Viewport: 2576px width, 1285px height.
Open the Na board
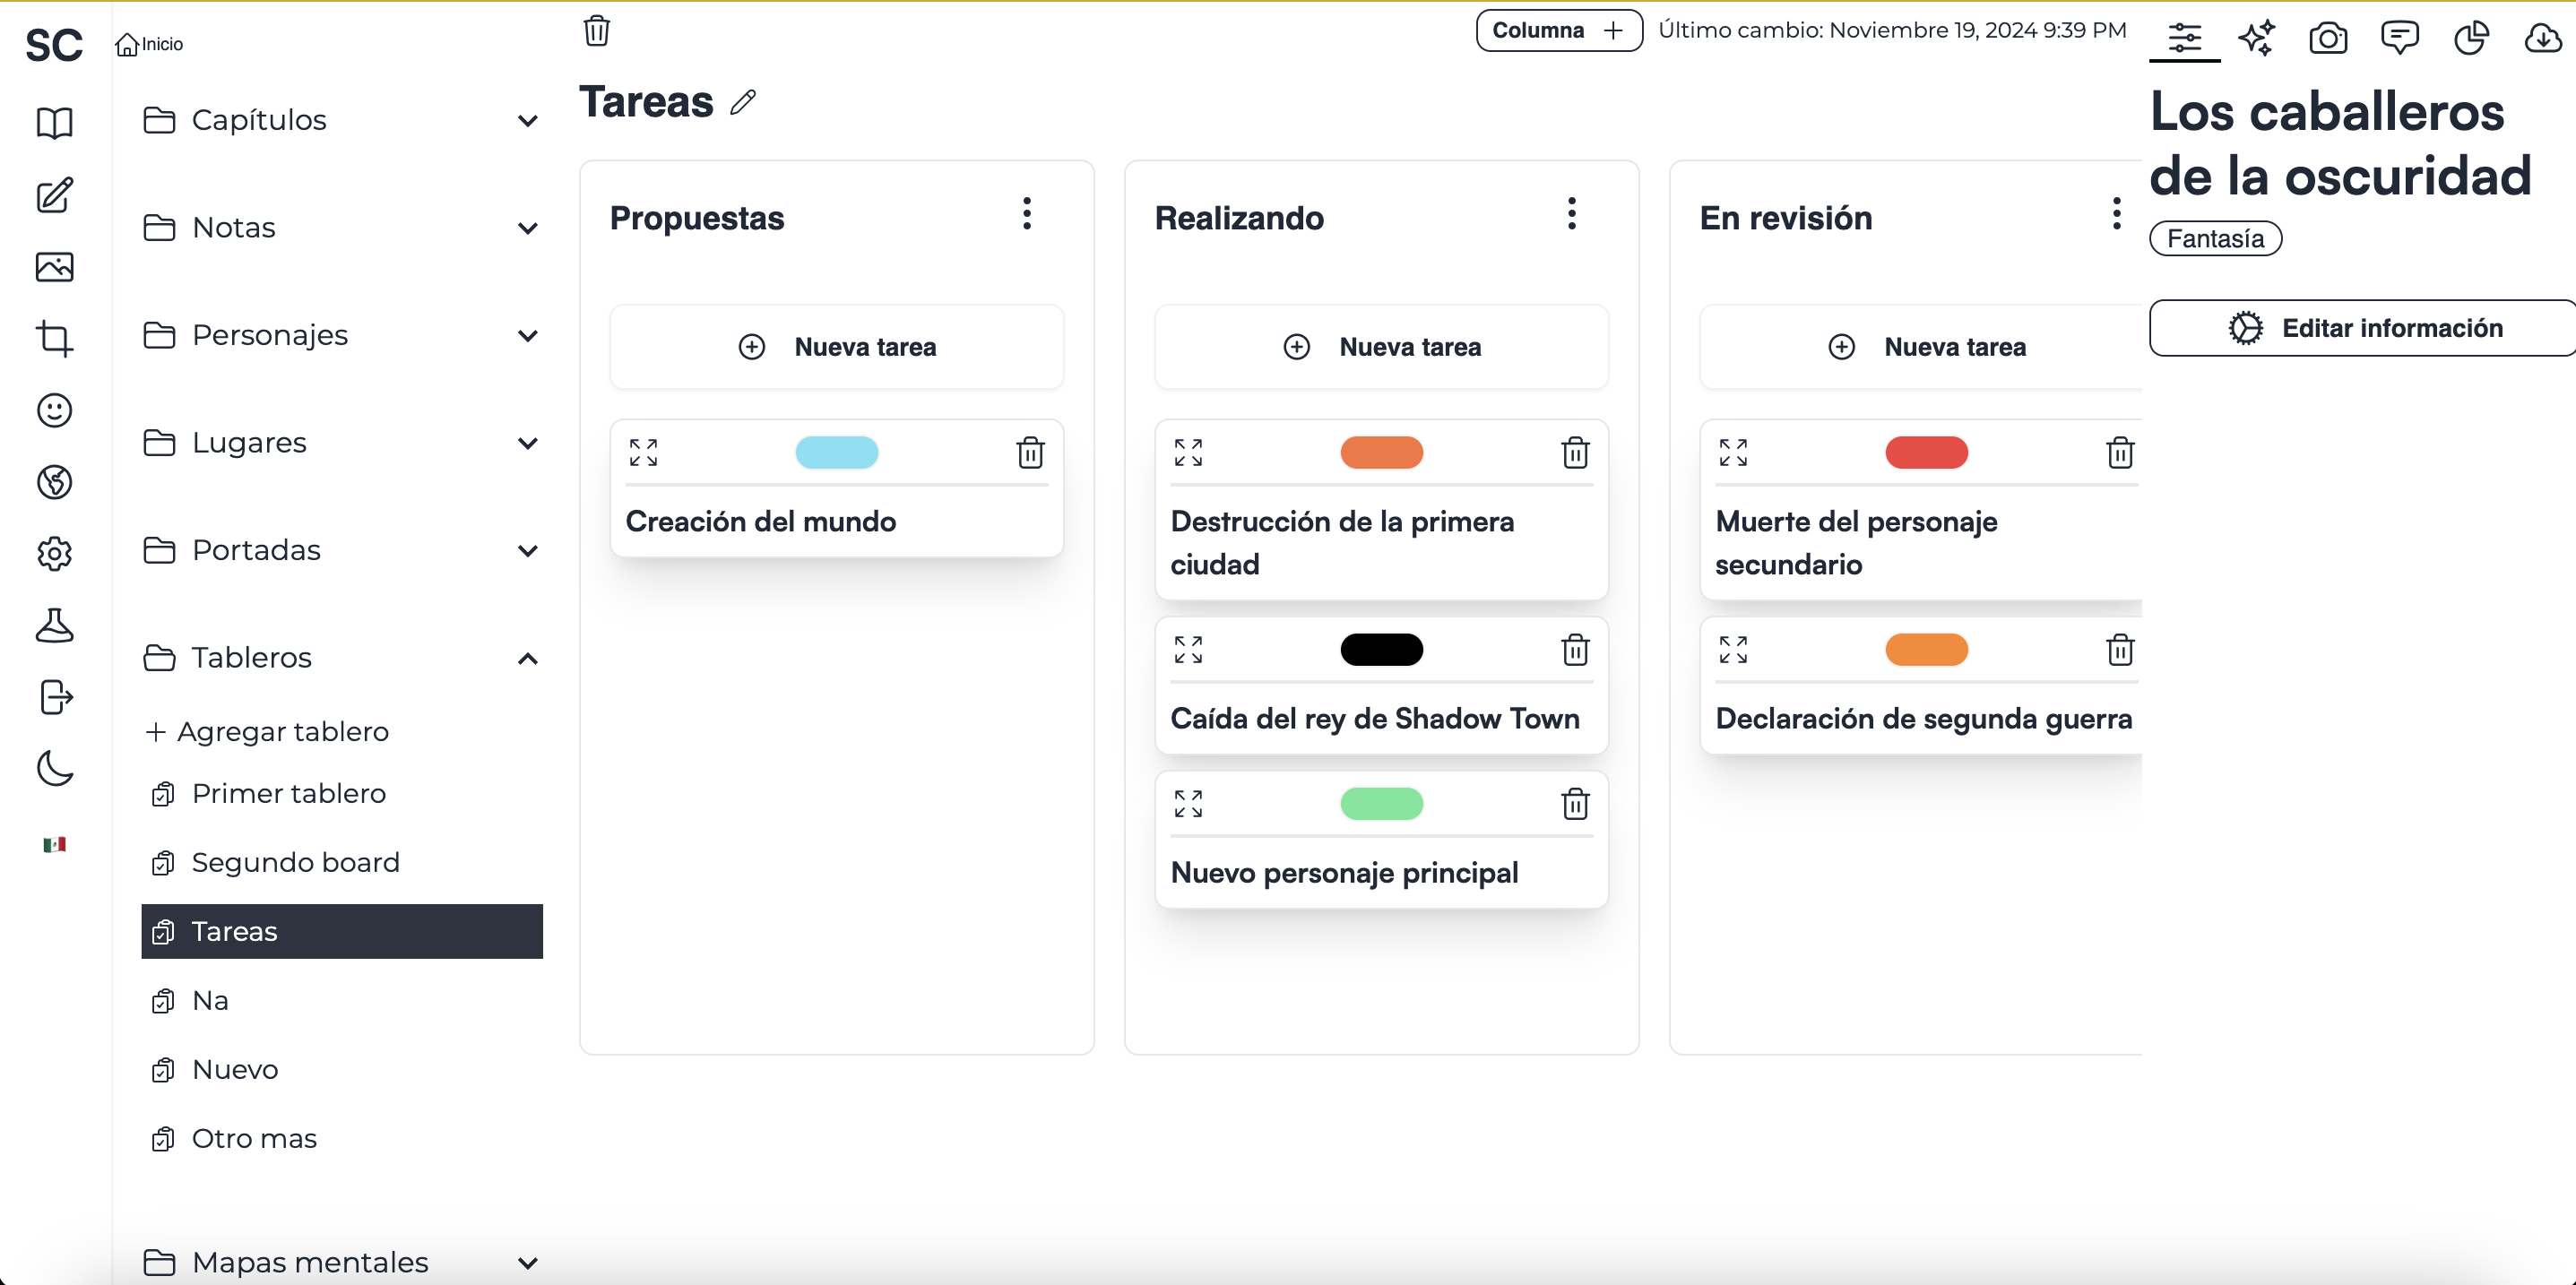342,1001
